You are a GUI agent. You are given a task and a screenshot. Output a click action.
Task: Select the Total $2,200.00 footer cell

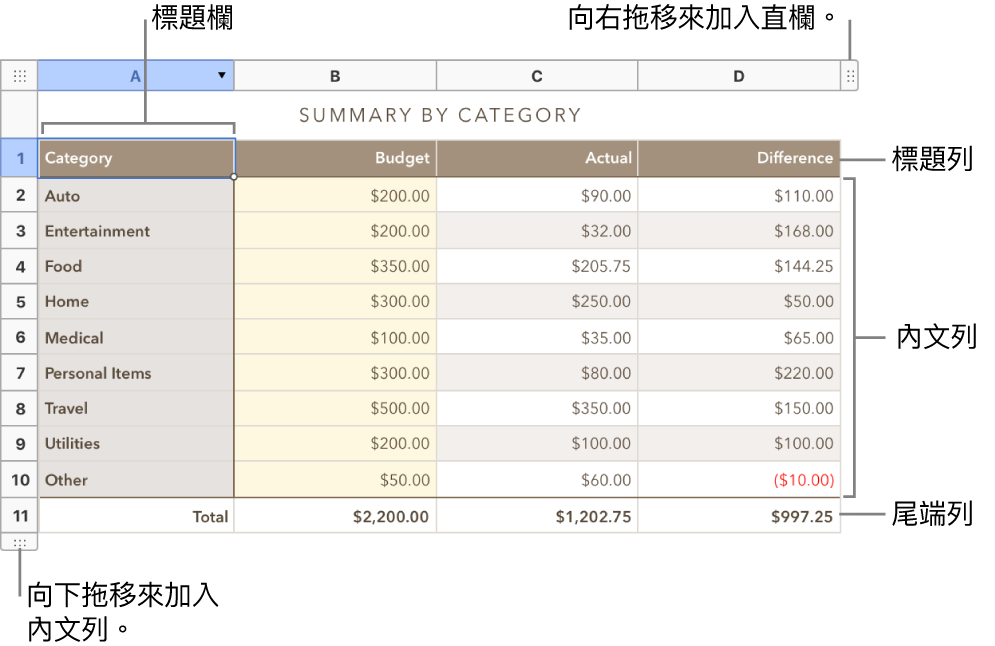[x=336, y=516]
